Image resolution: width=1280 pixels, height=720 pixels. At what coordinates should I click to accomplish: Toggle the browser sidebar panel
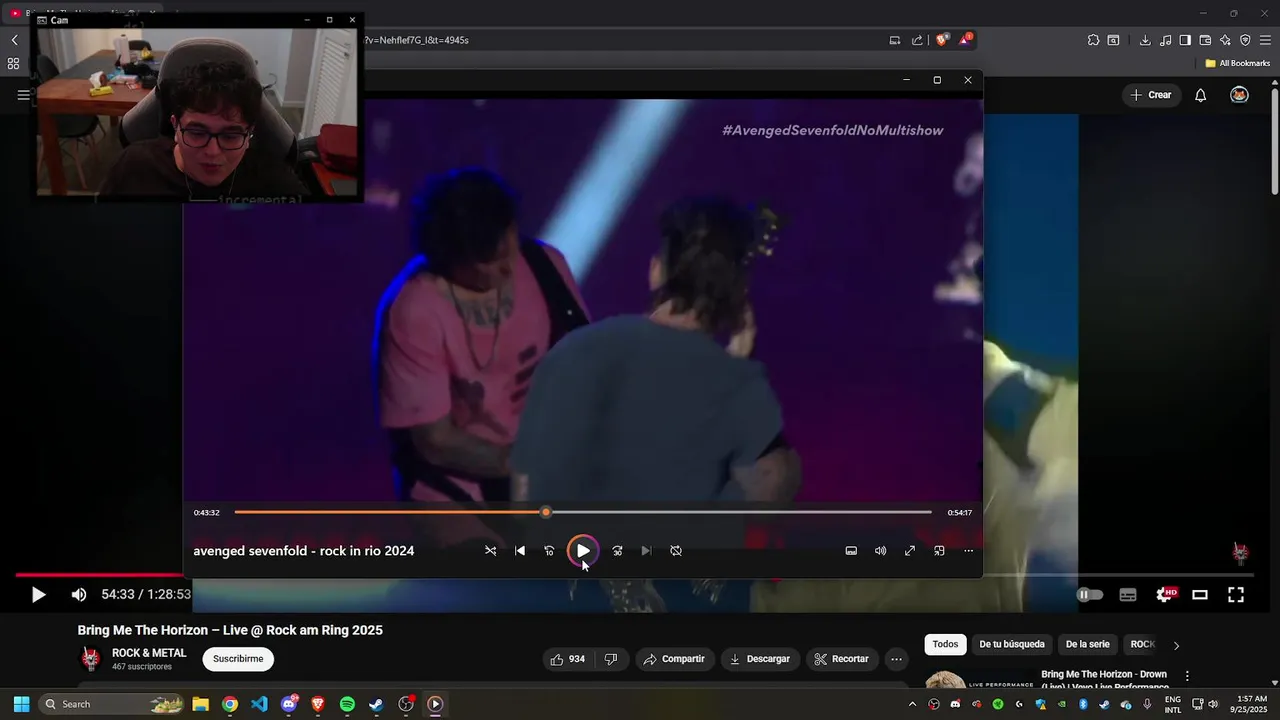pyautogui.click(x=1185, y=40)
